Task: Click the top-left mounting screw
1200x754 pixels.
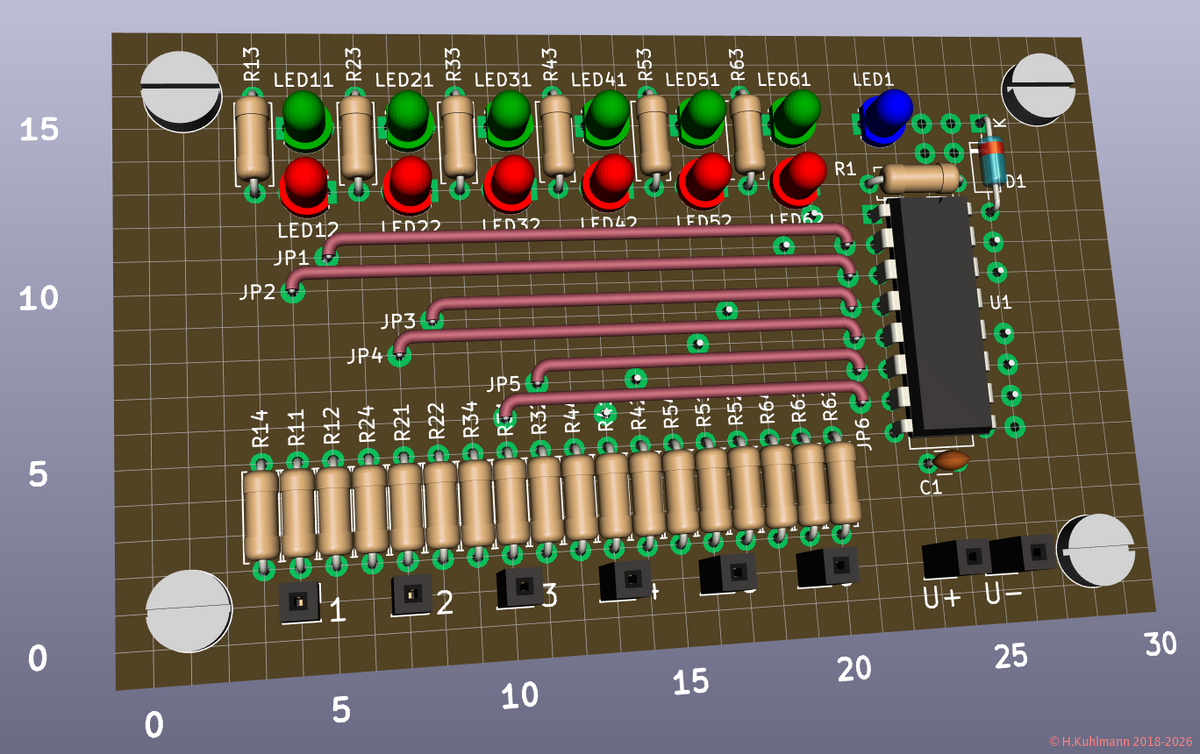Action: (x=181, y=89)
